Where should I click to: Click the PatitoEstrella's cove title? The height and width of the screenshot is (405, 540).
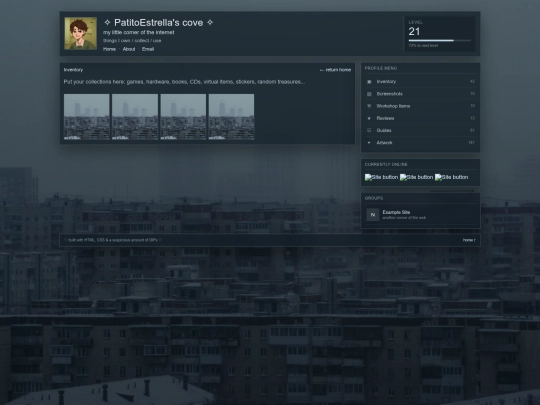tap(158, 23)
